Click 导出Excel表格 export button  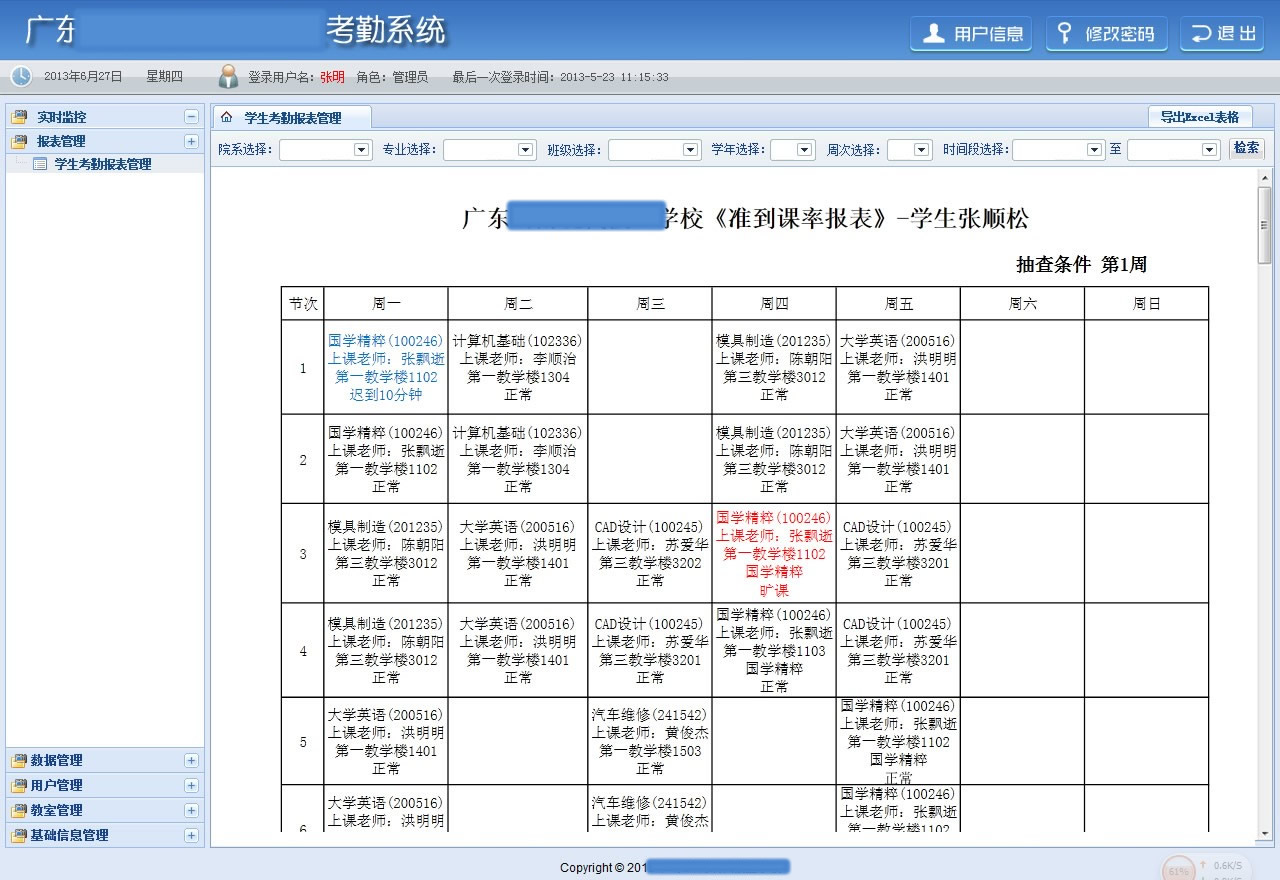point(1199,117)
